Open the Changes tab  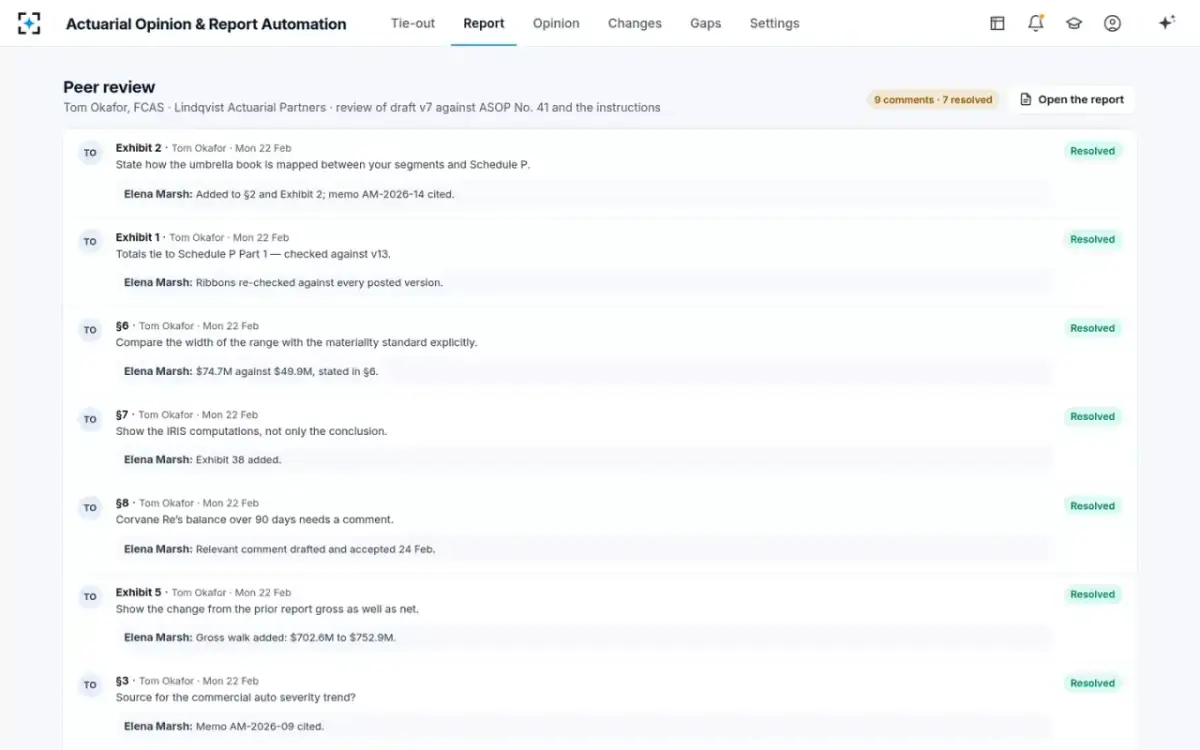pyautogui.click(x=635, y=23)
